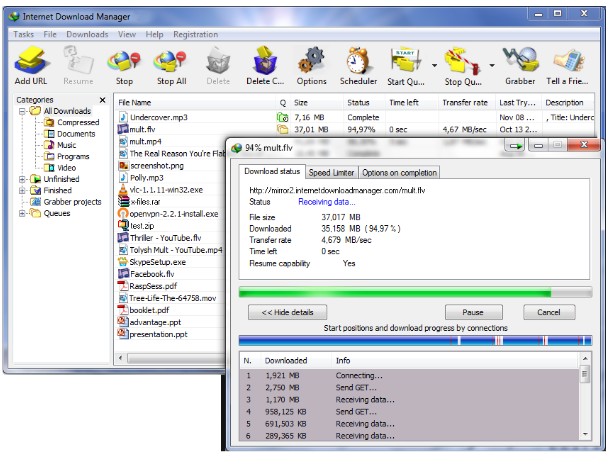616x466 pixels.
Task: Select the Download status tab
Action: click(x=272, y=171)
